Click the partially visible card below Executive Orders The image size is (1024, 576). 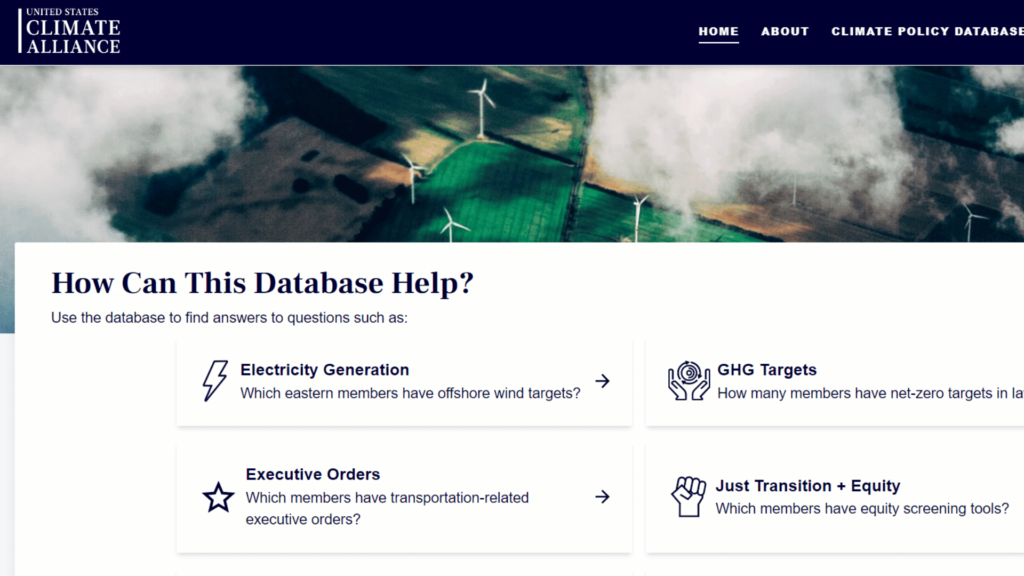point(404,570)
